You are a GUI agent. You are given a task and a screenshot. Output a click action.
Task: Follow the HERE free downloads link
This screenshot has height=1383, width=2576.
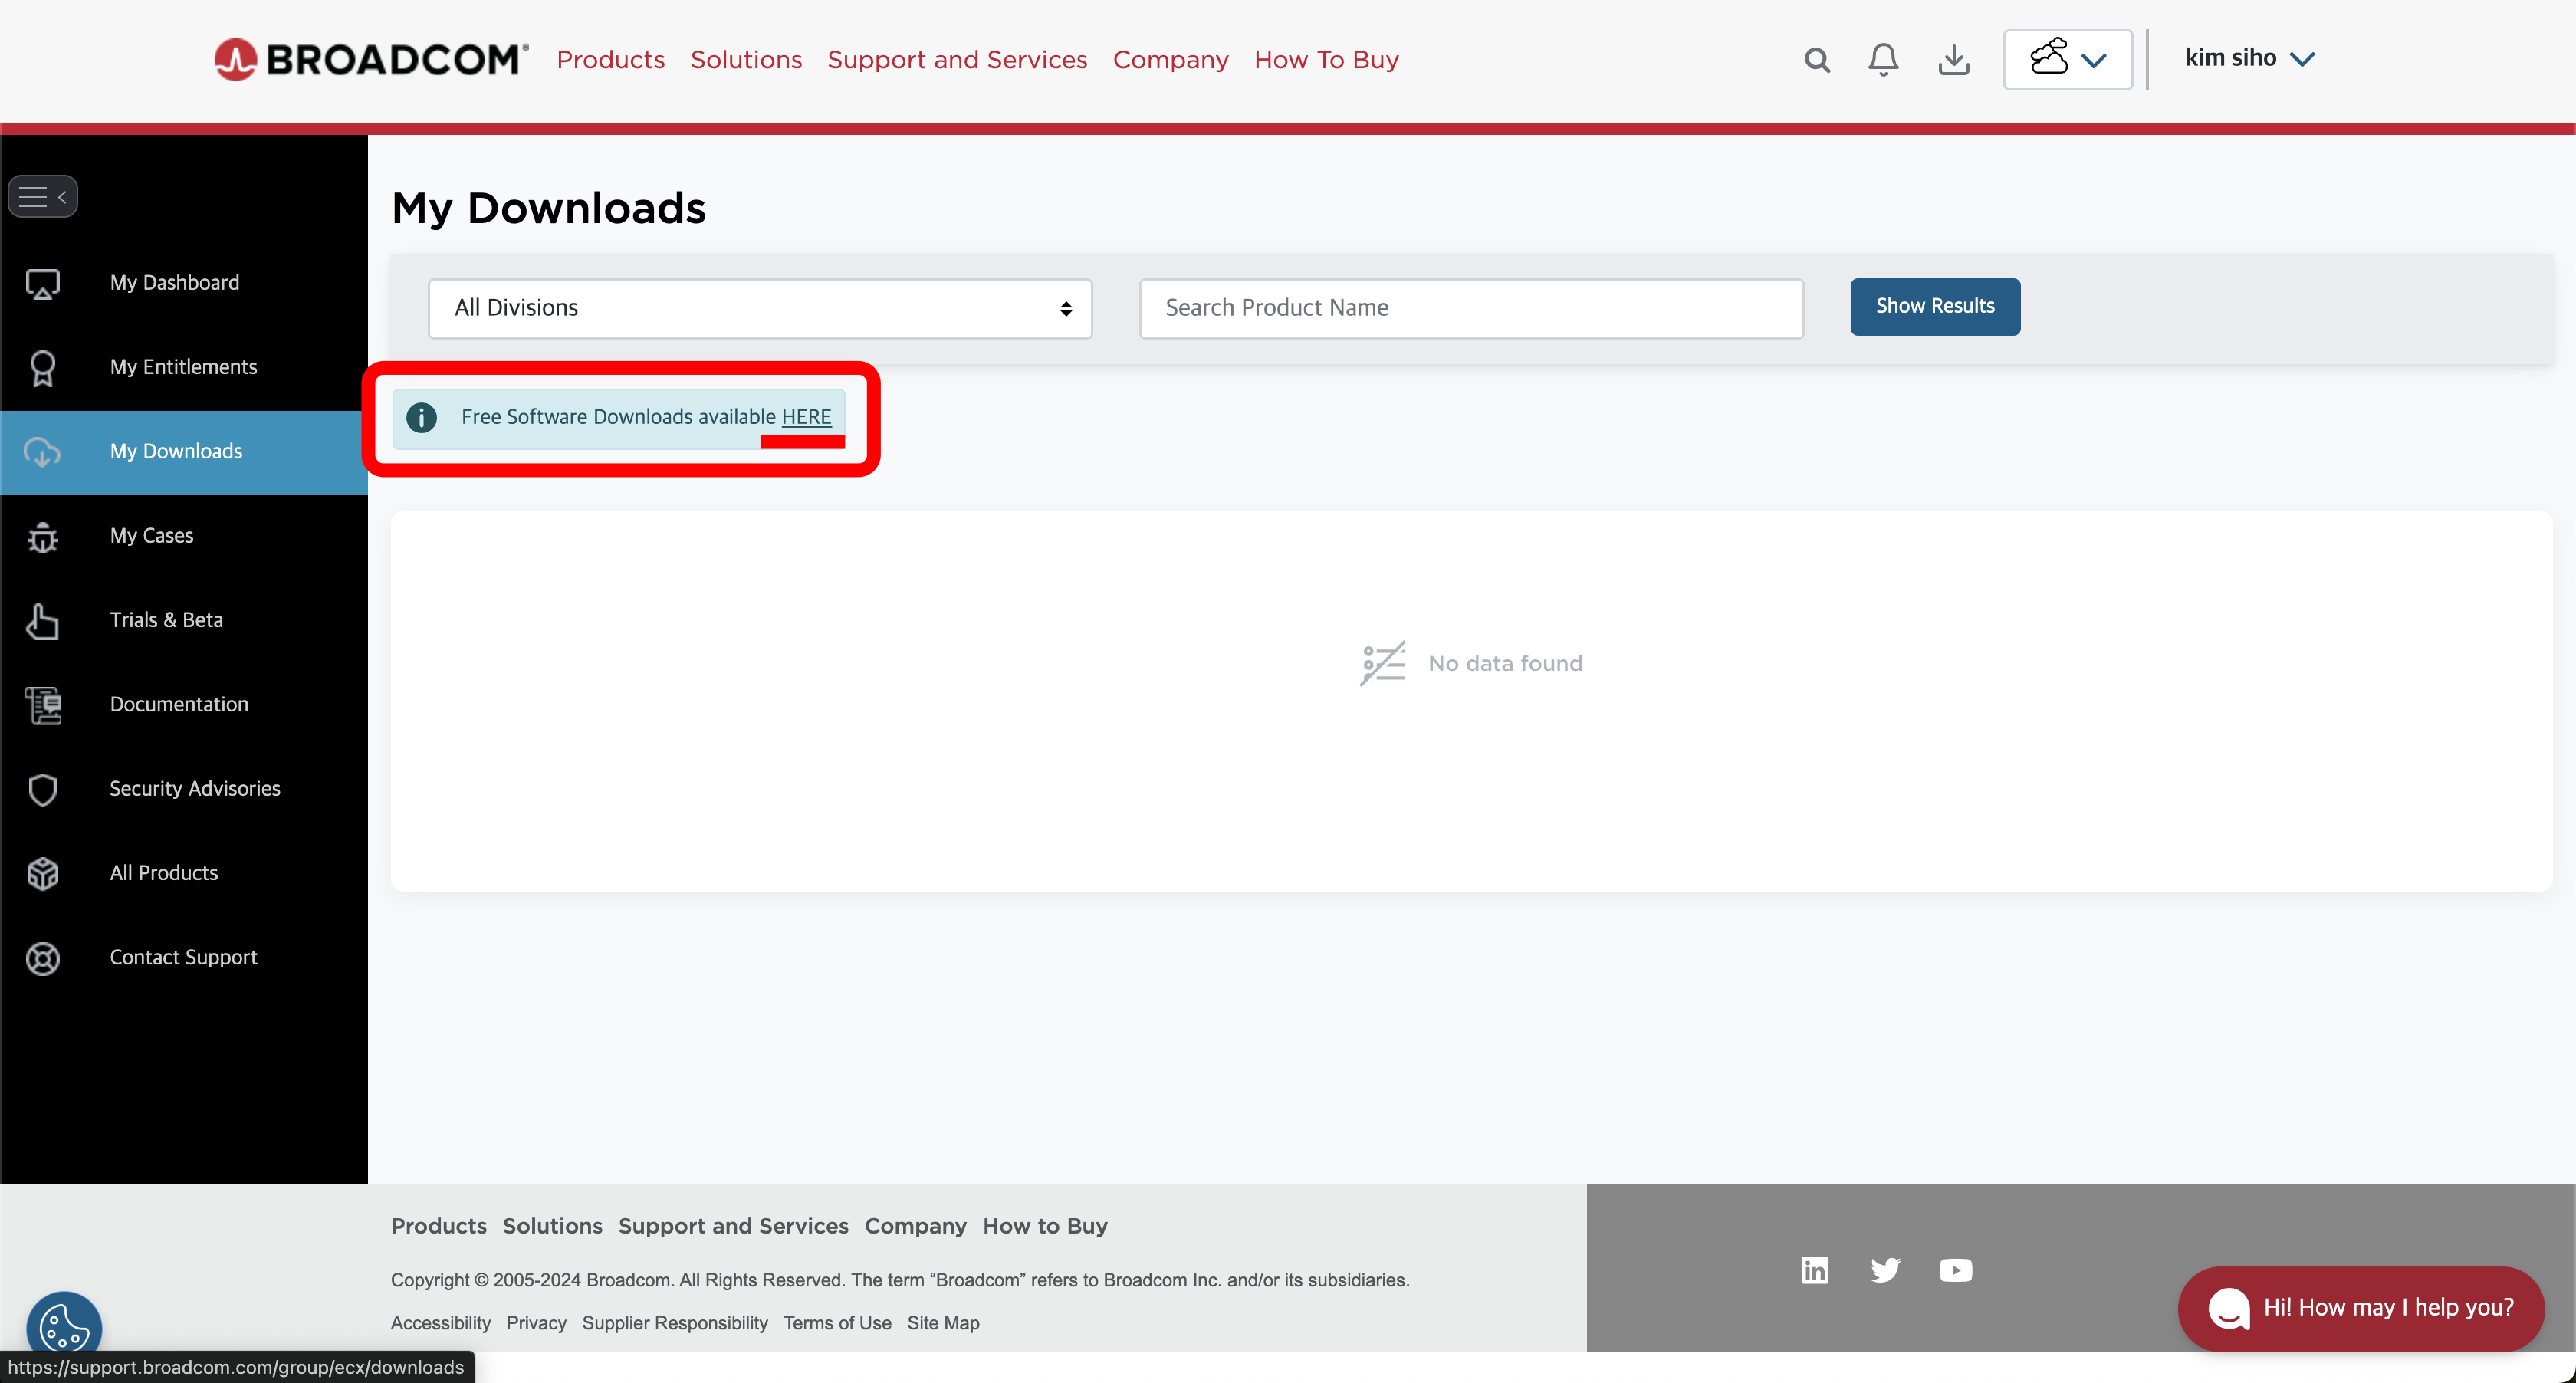click(x=806, y=417)
